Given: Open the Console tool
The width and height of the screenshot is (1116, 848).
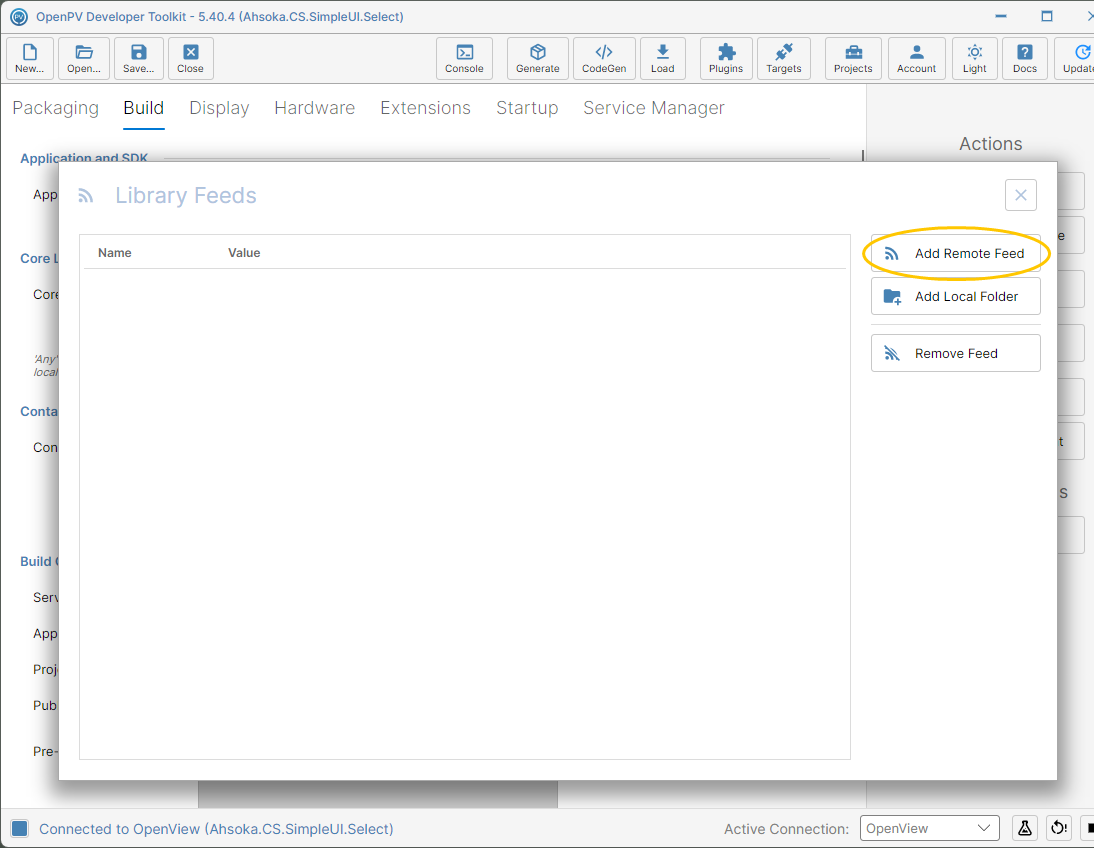Looking at the screenshot, I should pos(464,58).
